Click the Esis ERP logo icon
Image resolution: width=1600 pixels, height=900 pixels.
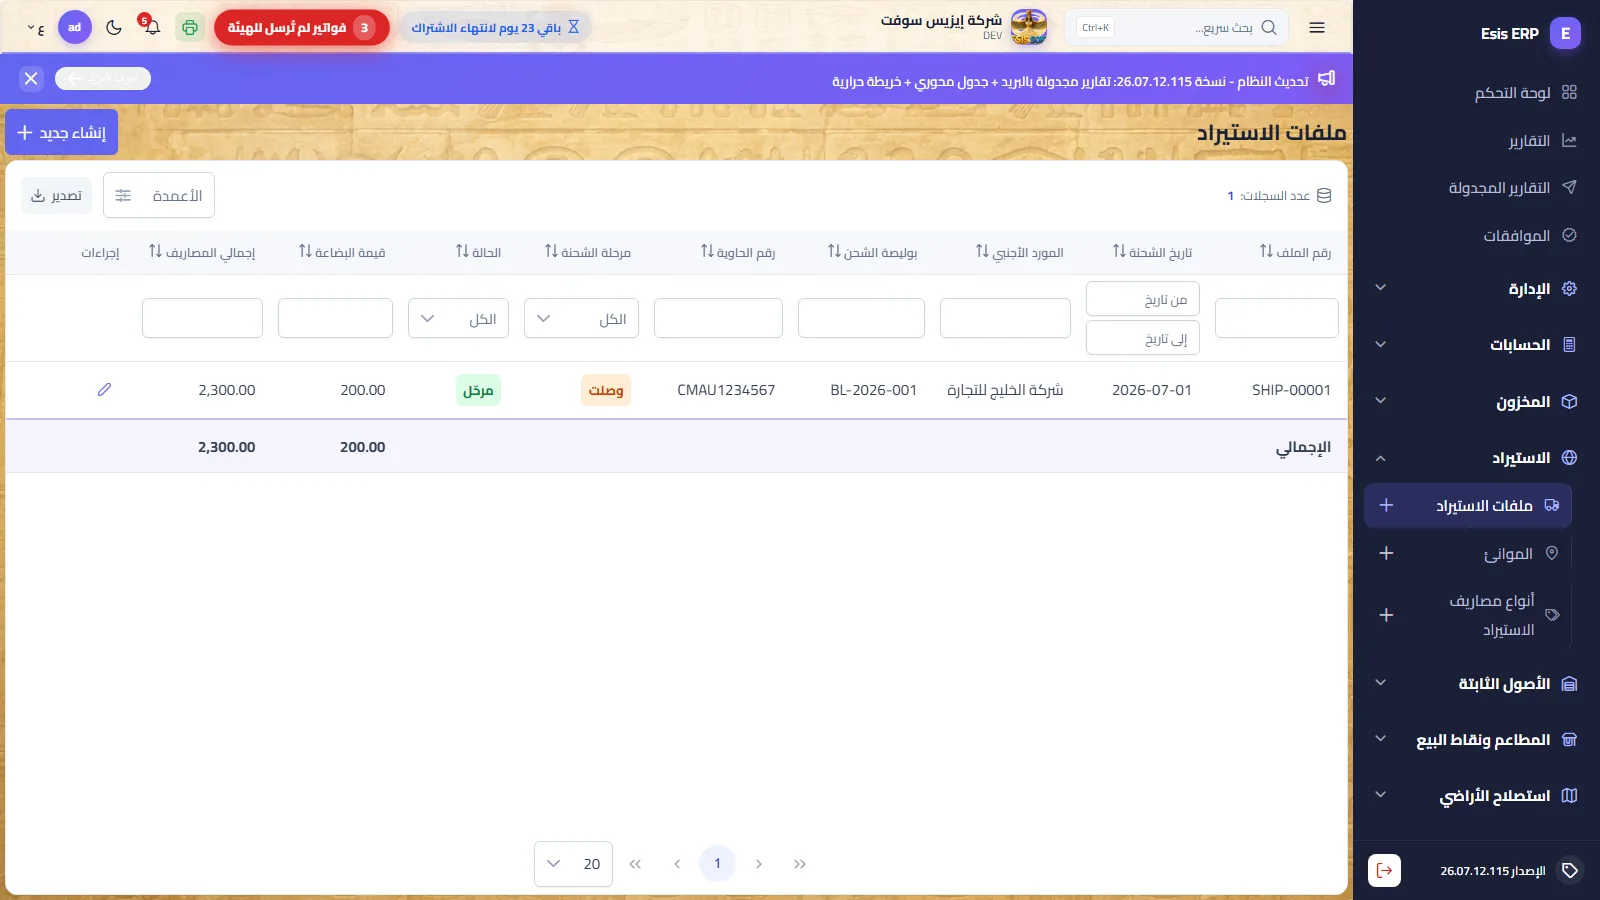tap(1565, 33)
